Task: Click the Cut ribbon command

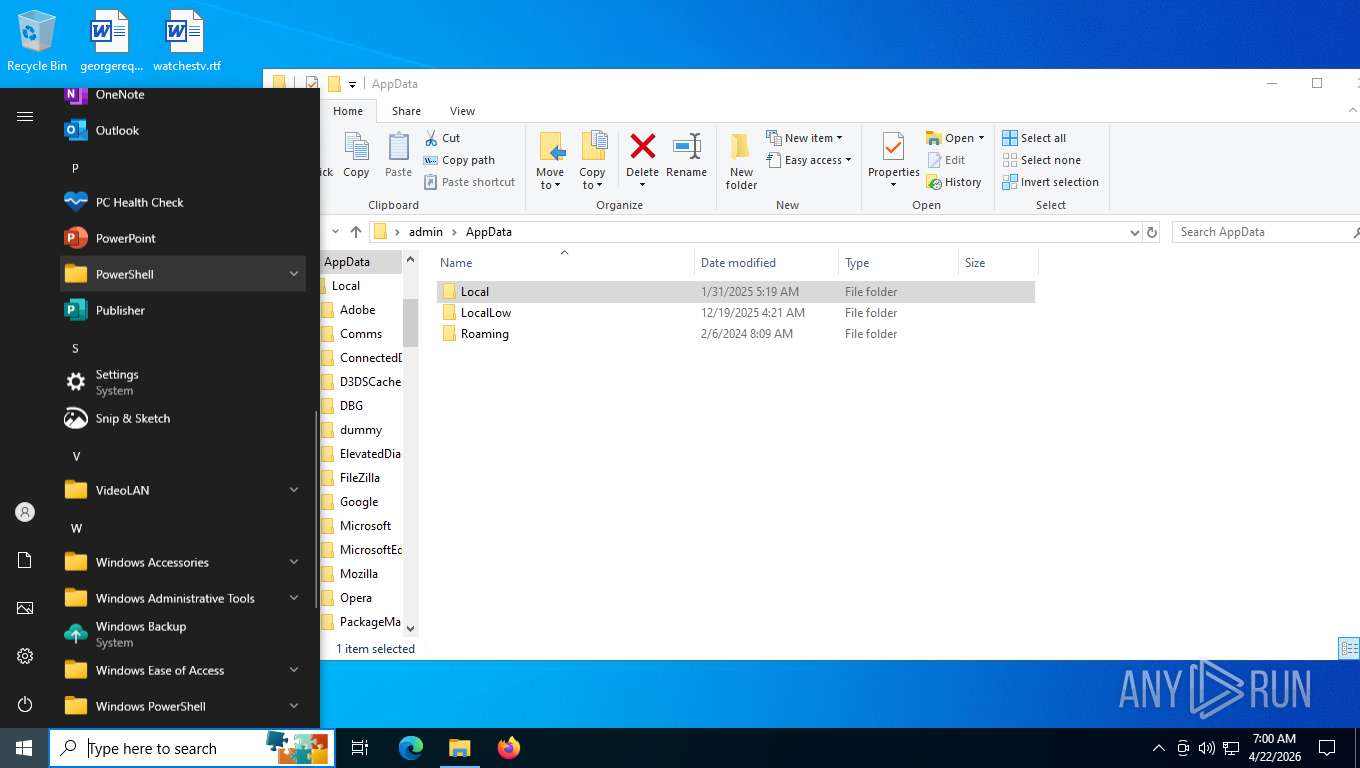Action: 442,138
